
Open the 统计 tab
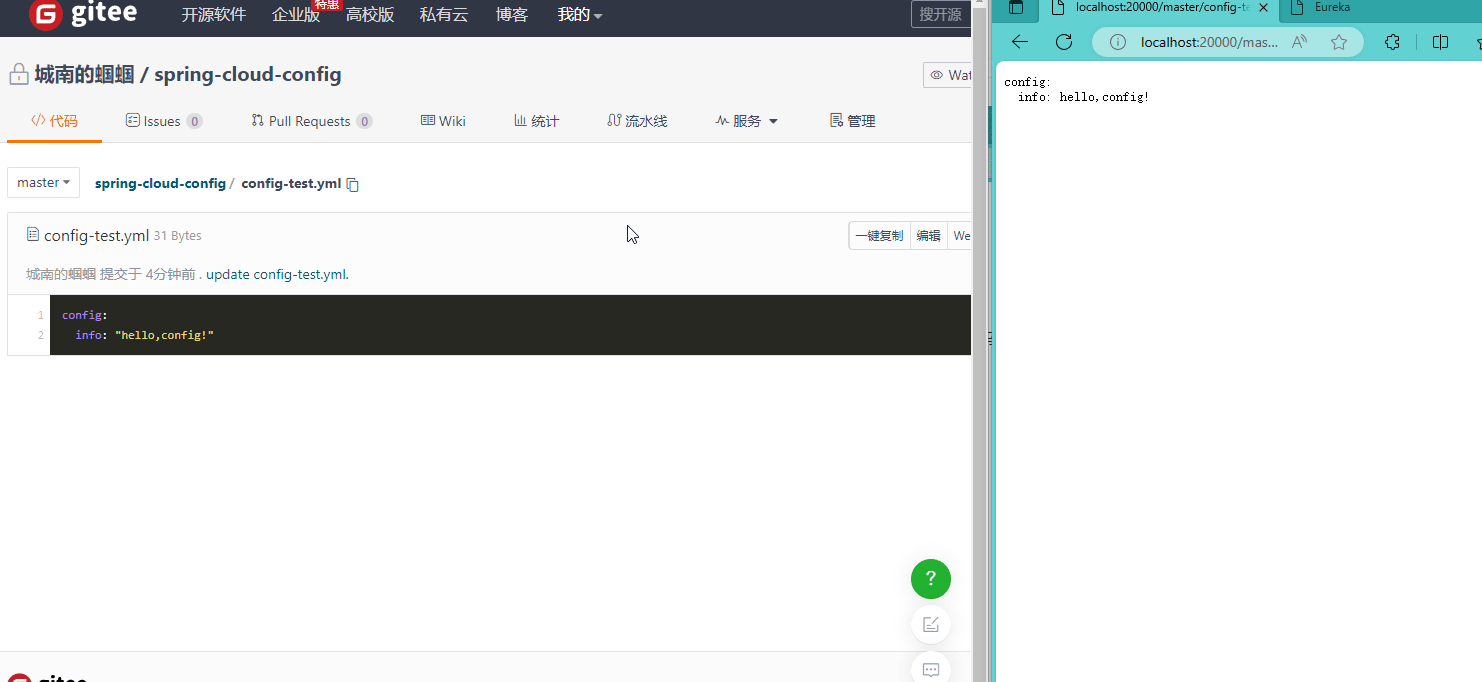coord(536,121)
